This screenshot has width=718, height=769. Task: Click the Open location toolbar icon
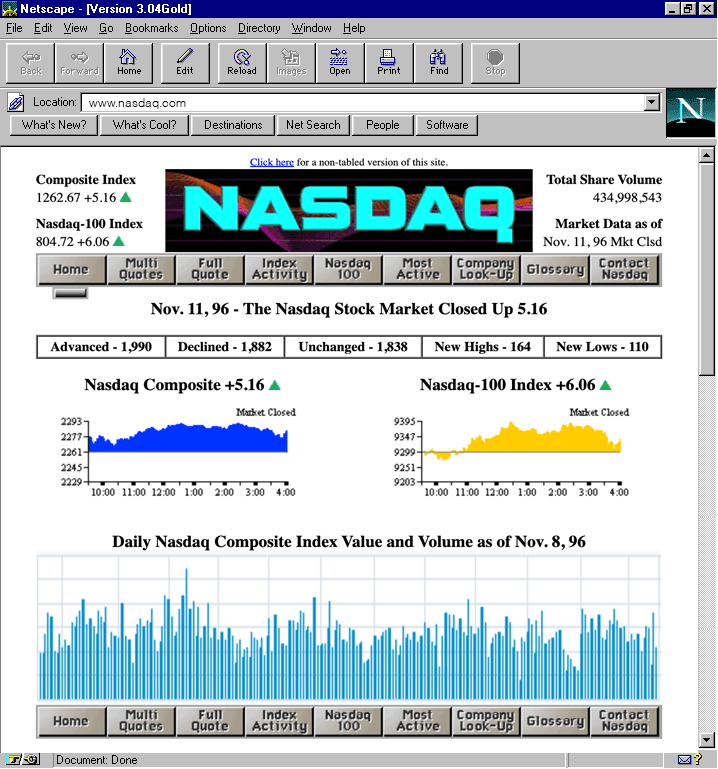[340, 63]
